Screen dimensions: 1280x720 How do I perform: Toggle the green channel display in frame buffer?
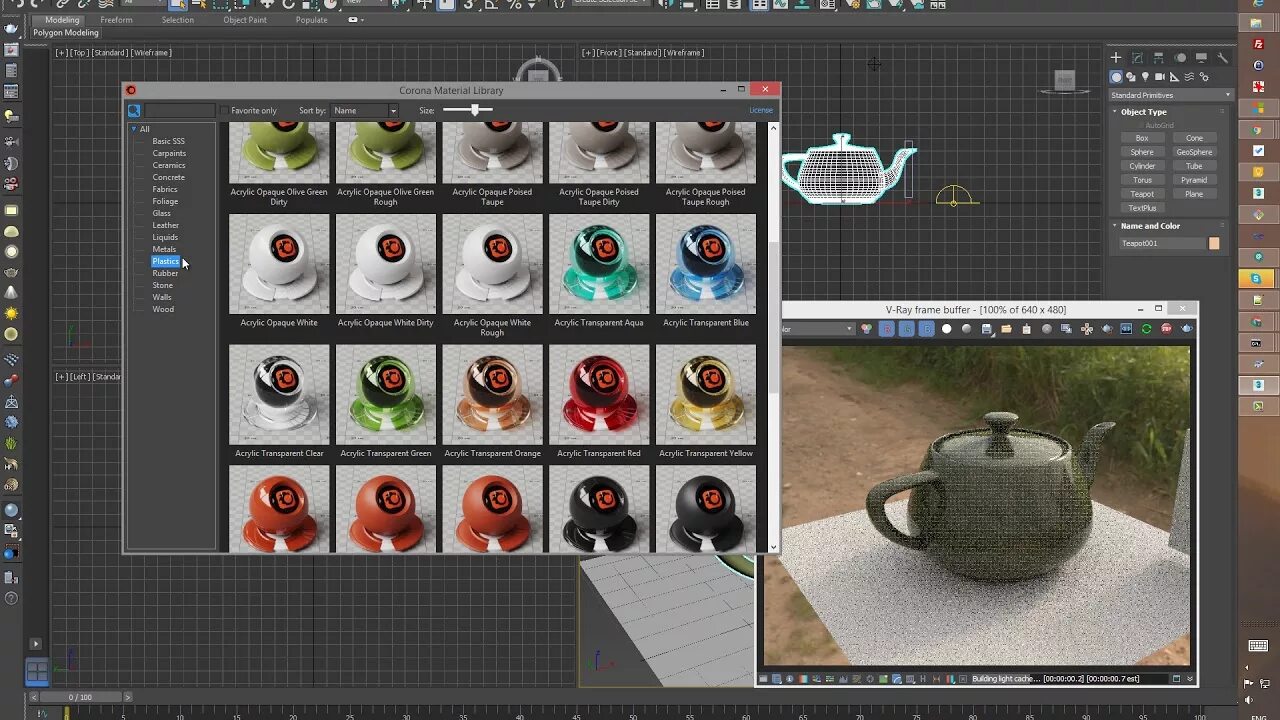(907, 330)
